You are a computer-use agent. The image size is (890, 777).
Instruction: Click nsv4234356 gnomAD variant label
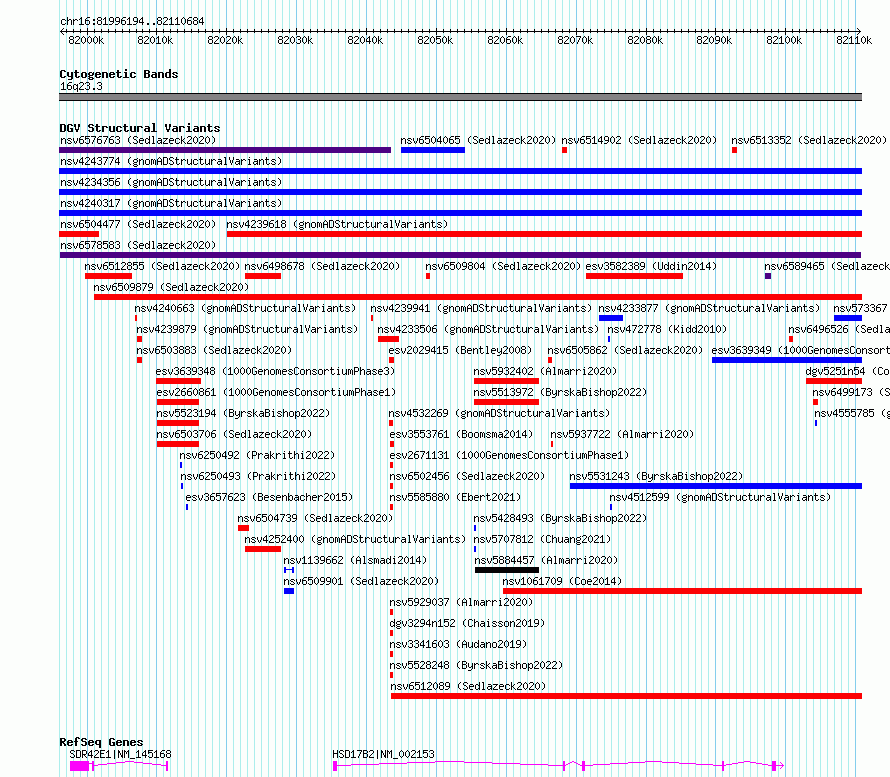pos(171,182)
